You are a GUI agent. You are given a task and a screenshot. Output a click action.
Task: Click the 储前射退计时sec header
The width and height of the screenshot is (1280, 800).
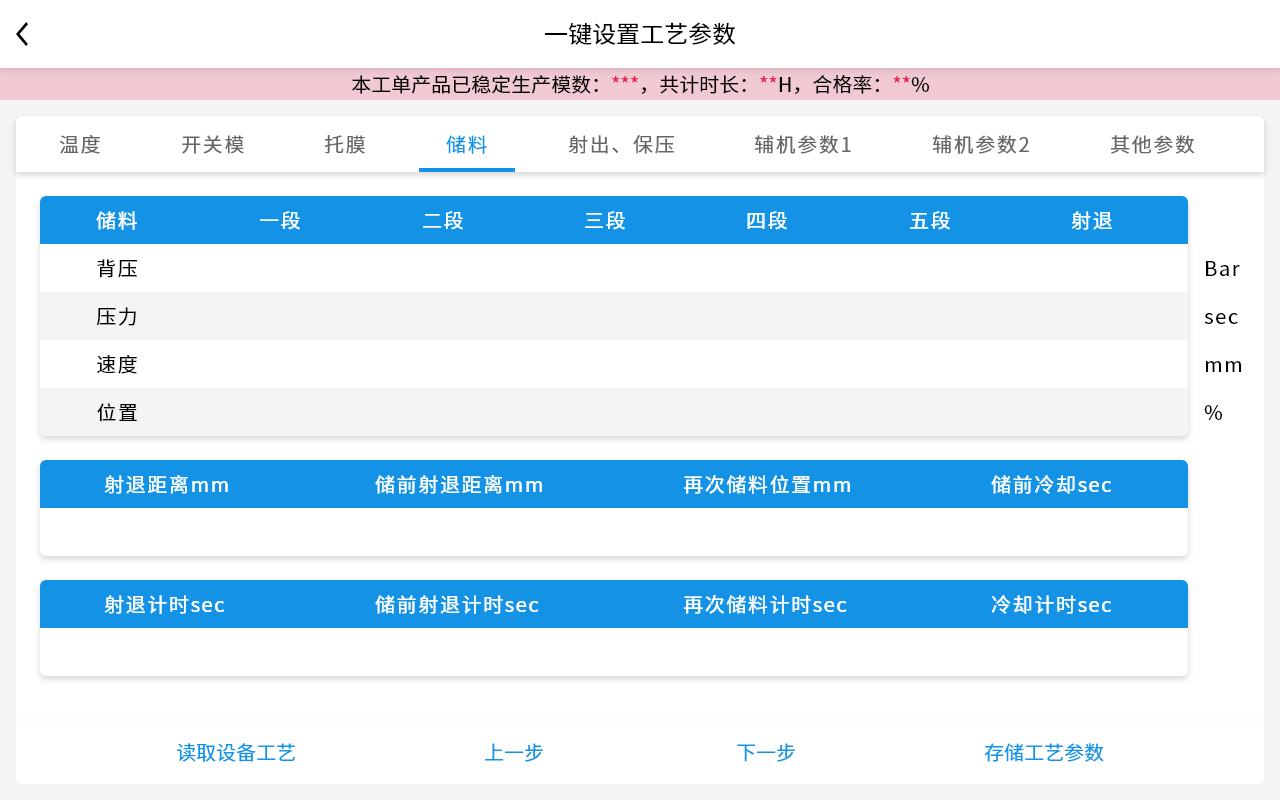(457, 604)
